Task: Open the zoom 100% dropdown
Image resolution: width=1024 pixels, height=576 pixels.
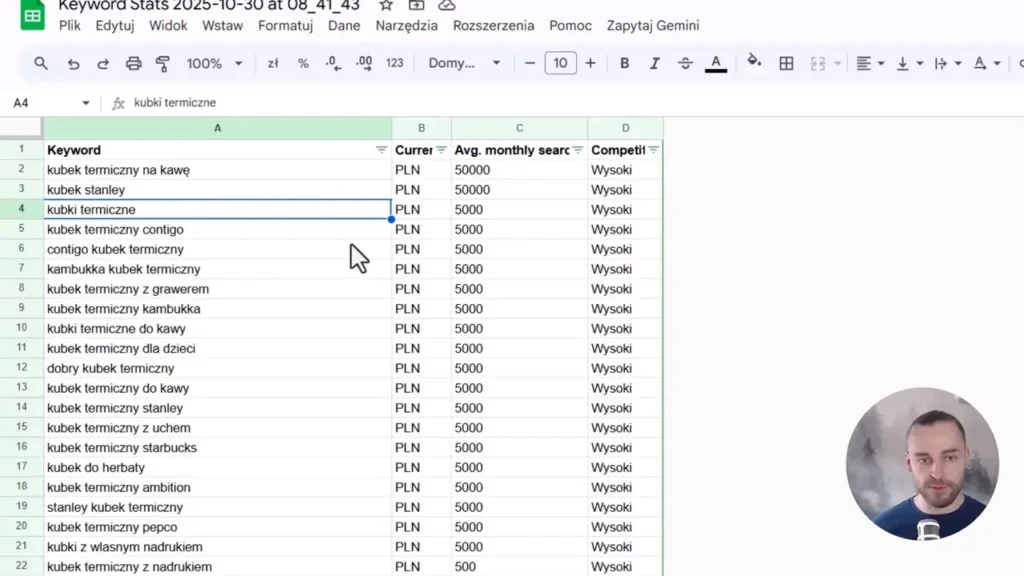Action: tap(214, 63)
